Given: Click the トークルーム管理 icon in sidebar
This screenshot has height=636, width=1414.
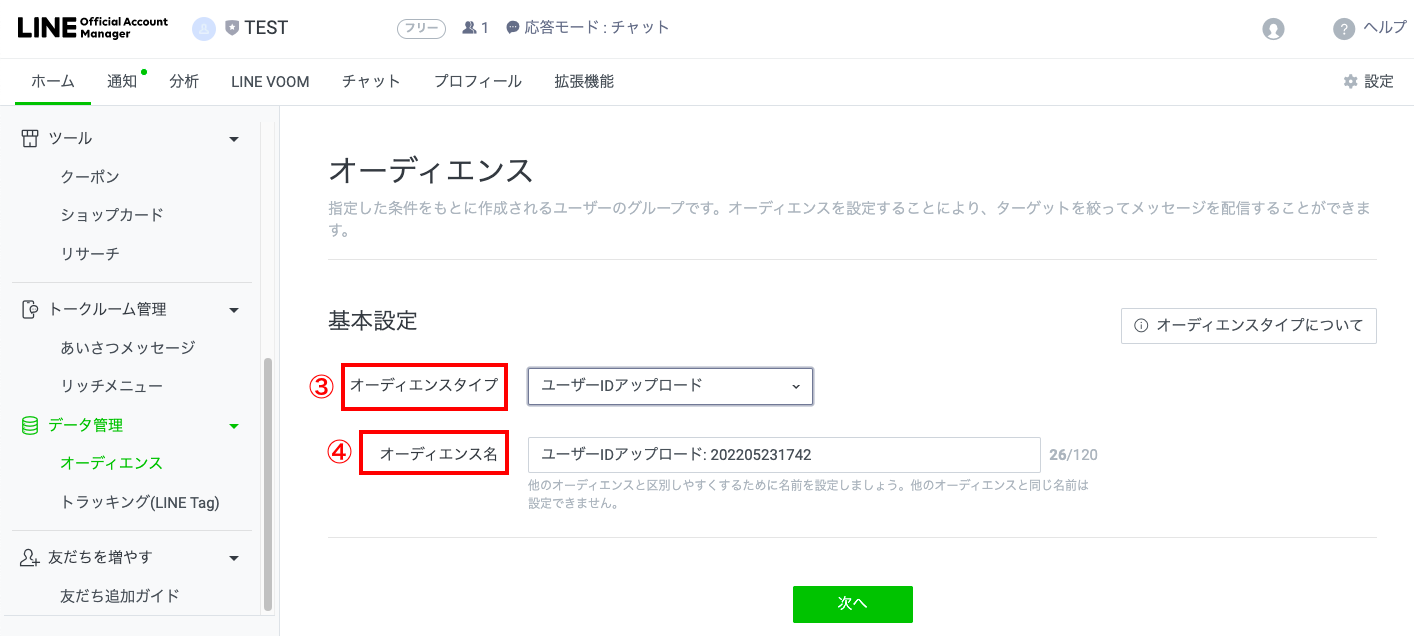Looking at the screenshot, I should [x=30, y=309].
